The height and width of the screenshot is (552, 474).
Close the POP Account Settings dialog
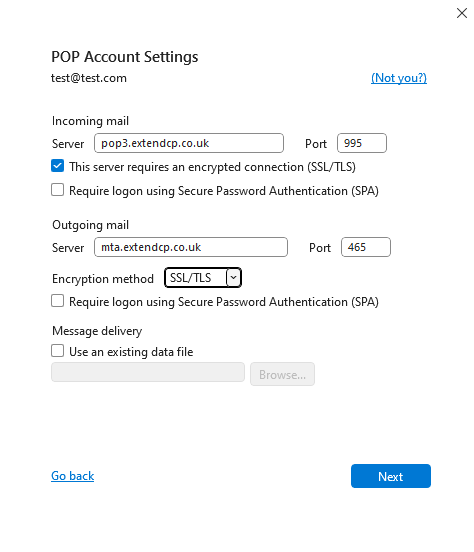click(x=462, y=13)
